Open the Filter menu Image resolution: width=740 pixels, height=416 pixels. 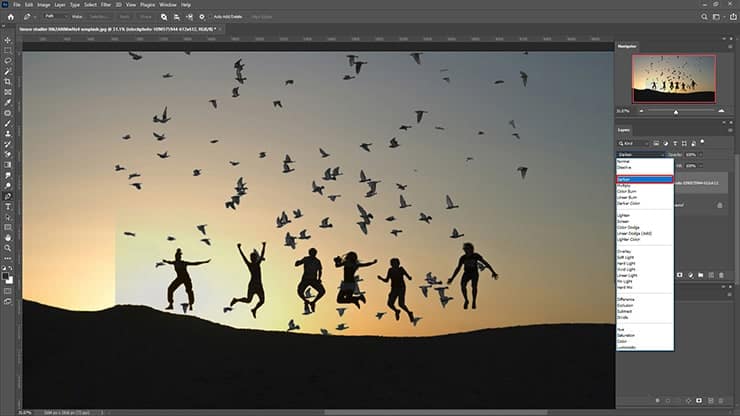[x=105, y=5]
